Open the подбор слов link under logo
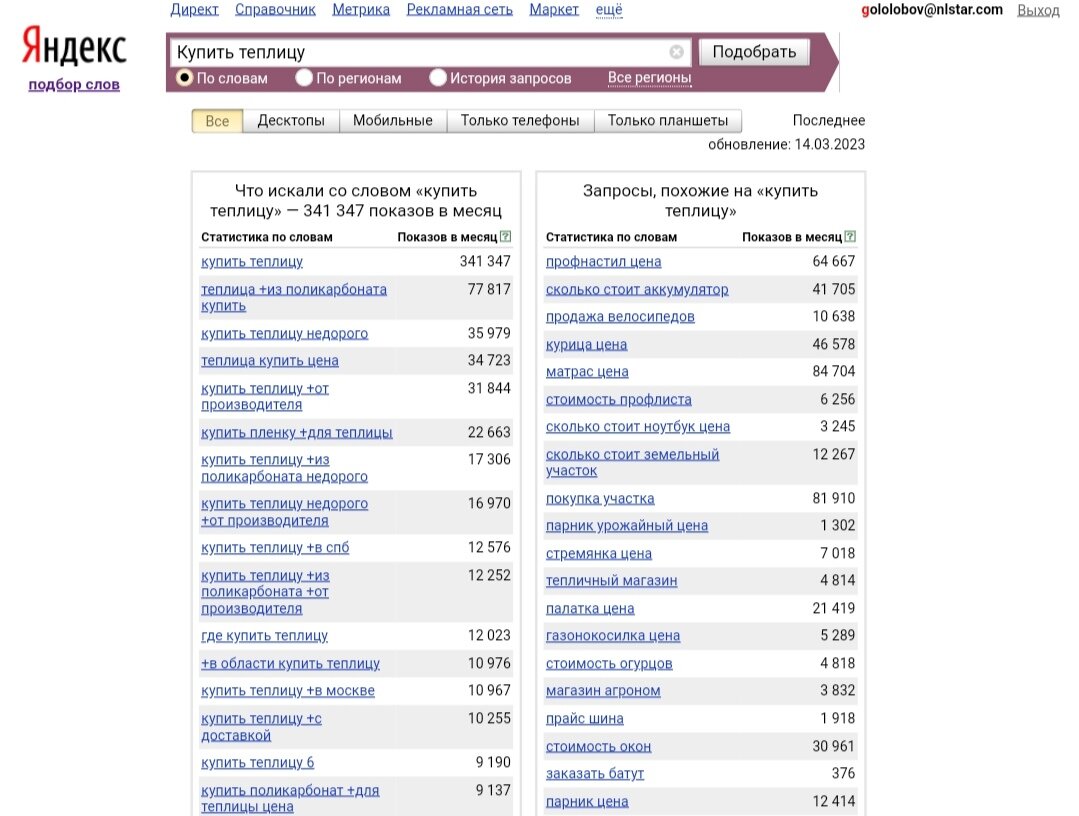The image size is (1079, 816). tap(74, 85)
